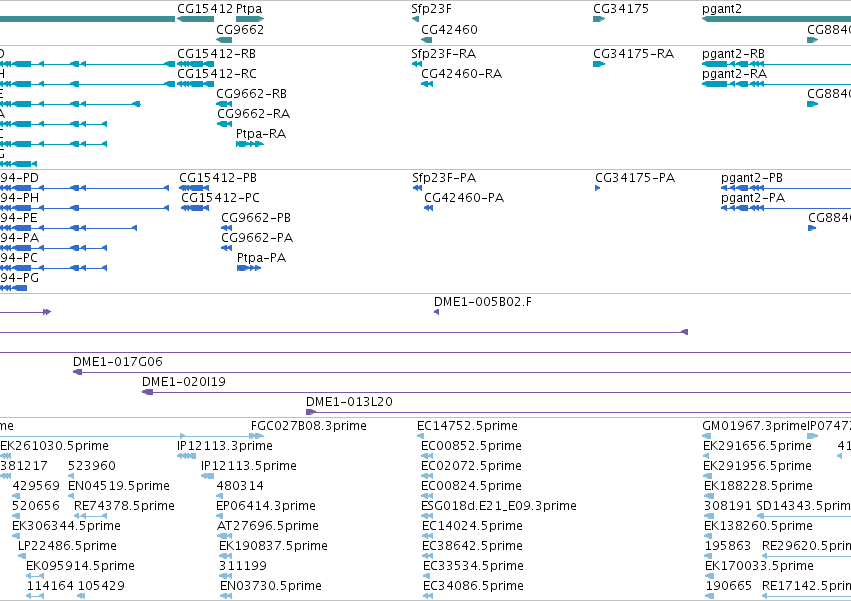Select EST EC14024.5prime
Screen dimensions: 851x601
(x=472, y=526)
